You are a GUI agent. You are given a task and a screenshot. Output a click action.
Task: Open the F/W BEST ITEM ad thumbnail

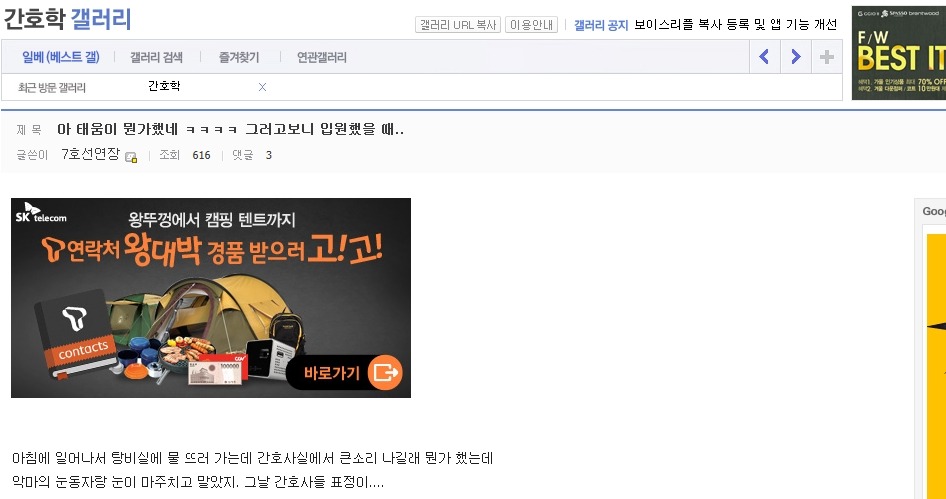pyautogui.click(x=899, y=53)
